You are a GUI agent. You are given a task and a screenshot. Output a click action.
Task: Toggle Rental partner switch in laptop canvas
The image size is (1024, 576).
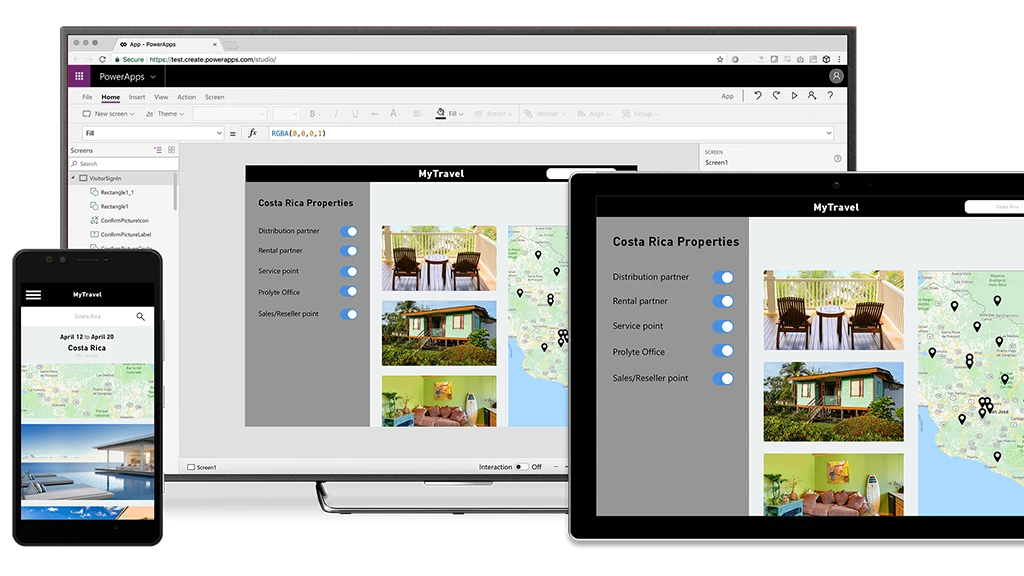(x=348, y=251)
